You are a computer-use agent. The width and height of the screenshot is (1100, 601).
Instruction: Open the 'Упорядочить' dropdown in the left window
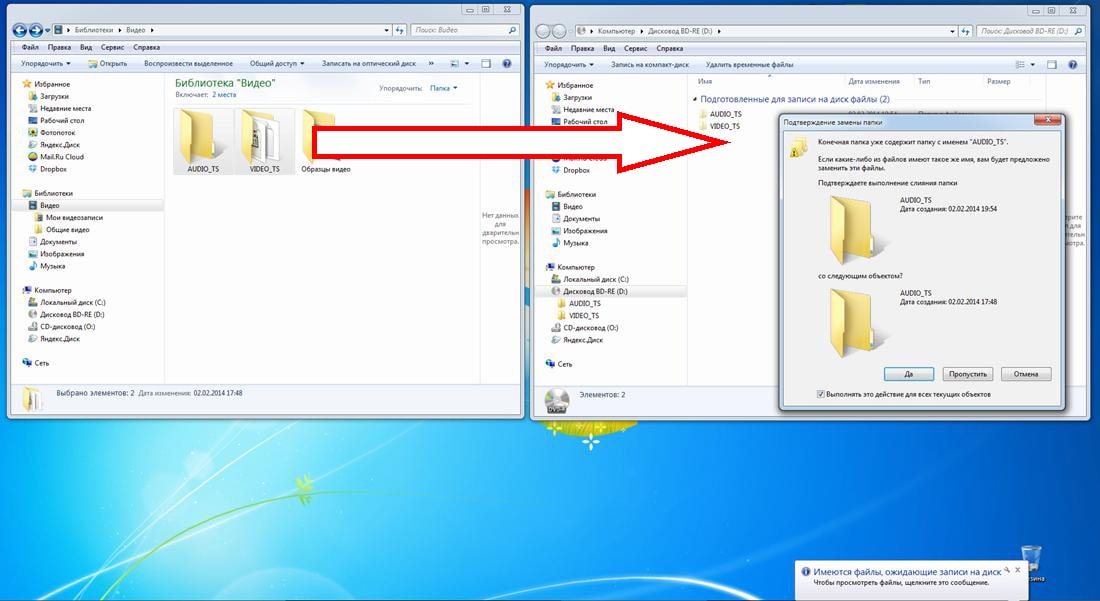point(46,64)
